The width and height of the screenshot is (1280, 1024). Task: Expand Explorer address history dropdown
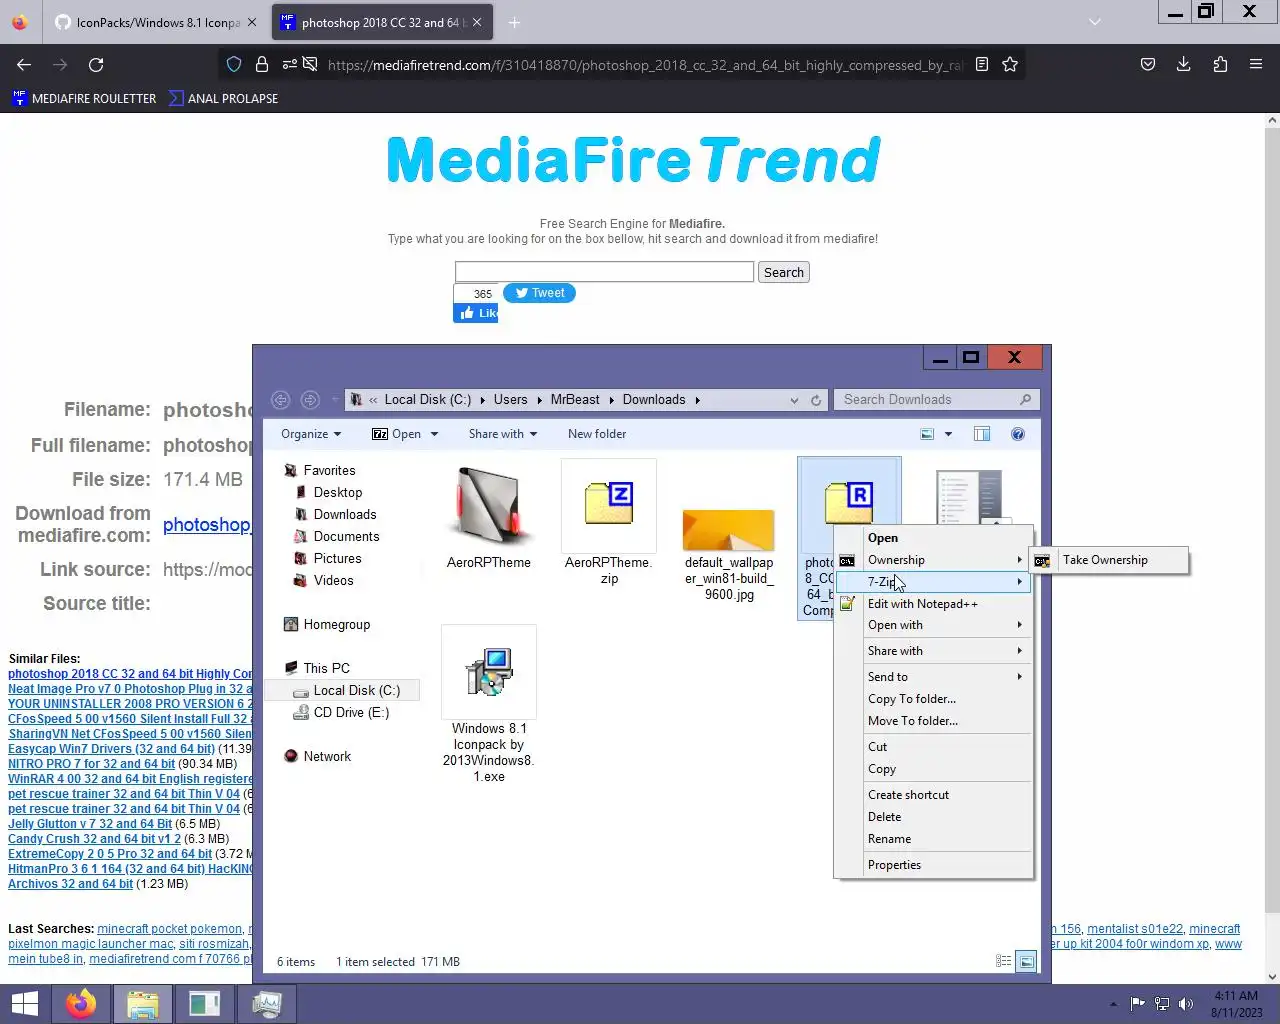click(x=794, y=400)
